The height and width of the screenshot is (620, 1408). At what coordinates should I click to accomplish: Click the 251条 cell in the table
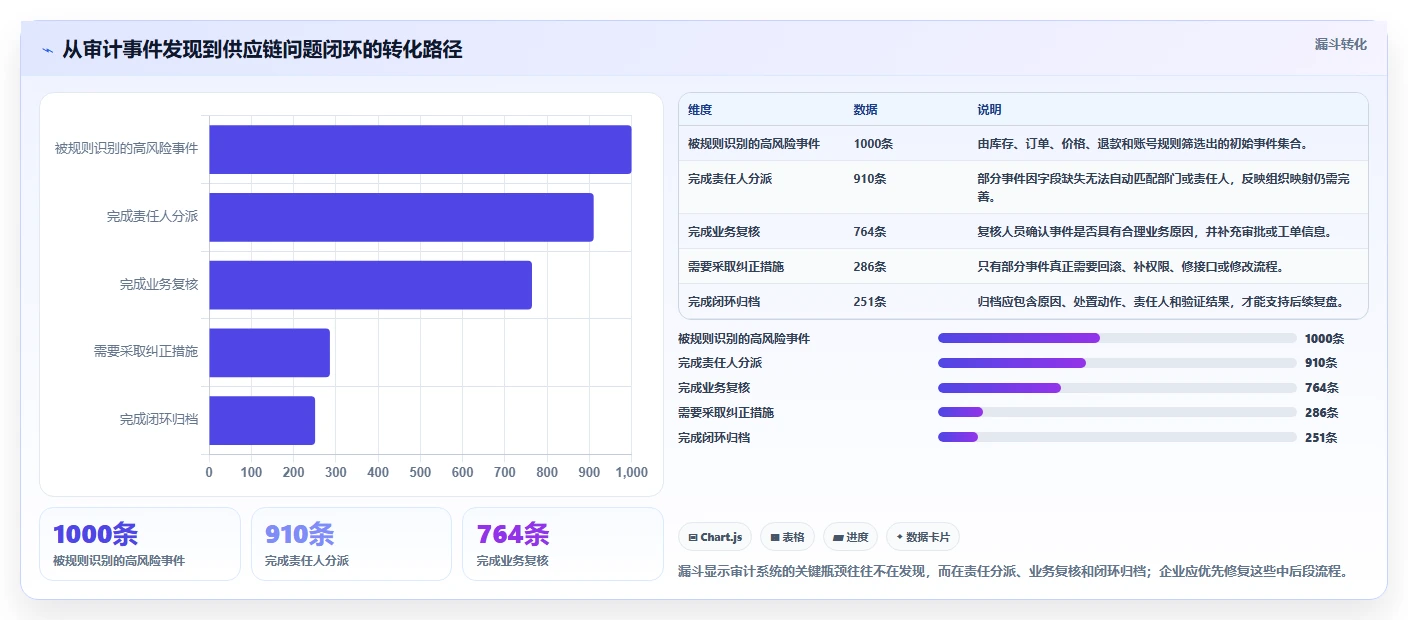point(870,302)
